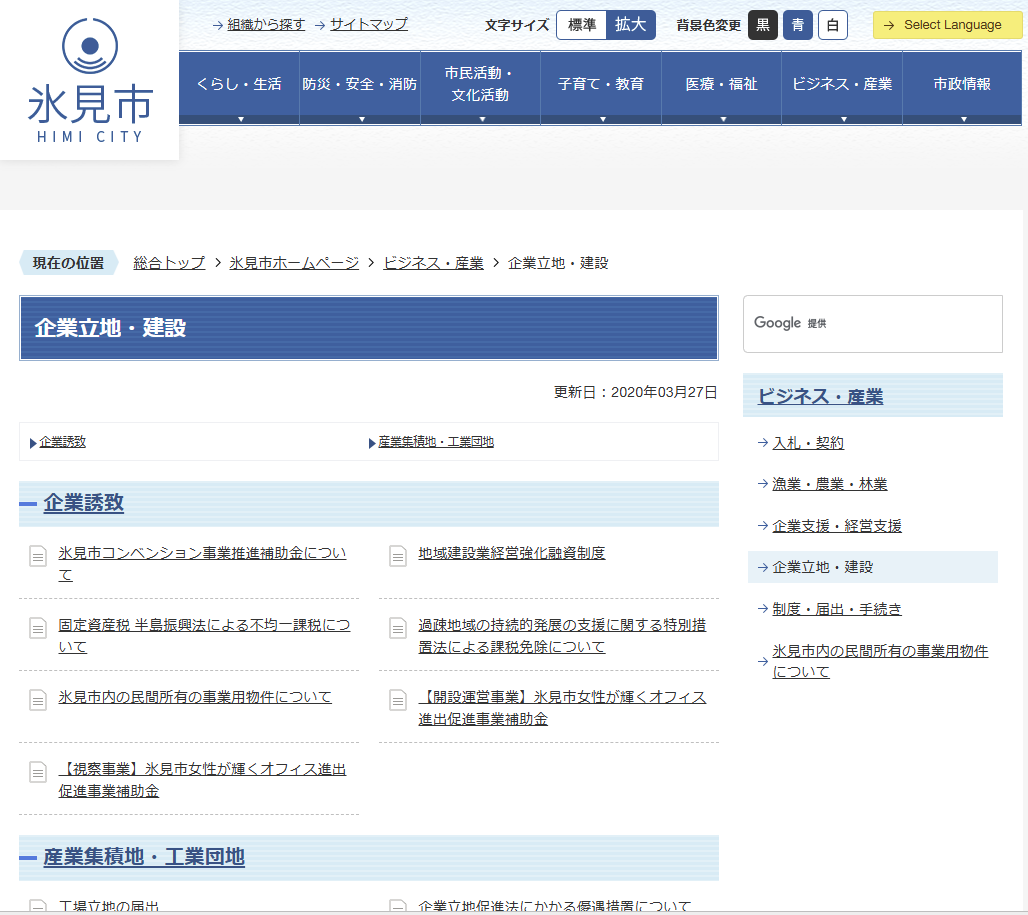The height and width of the screenshot is (915, 1028).
Task: Click document icon beside 地域建設業経営強化融資制度
Action: coord(397,556)
